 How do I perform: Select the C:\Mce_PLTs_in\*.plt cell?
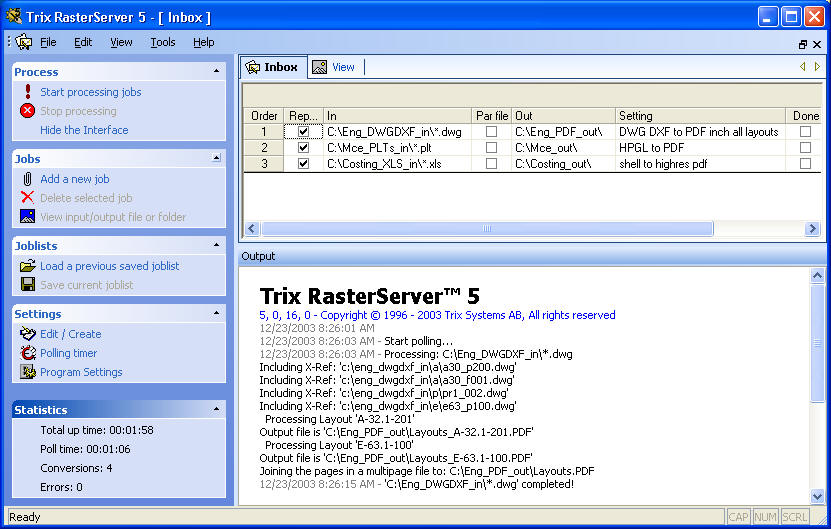point(397,147)
